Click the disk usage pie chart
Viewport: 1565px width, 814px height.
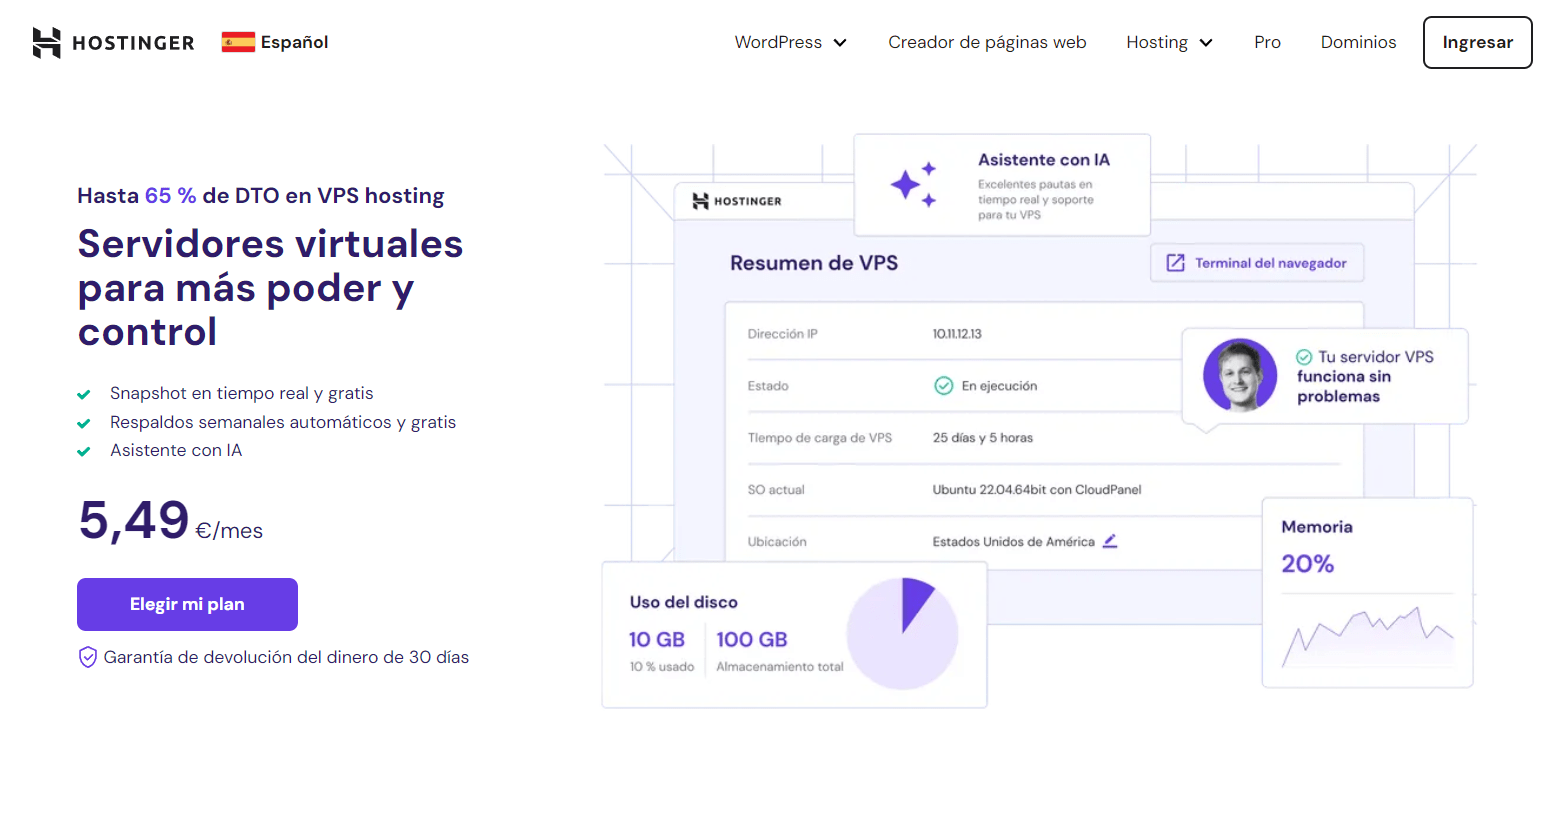[903, 633]
